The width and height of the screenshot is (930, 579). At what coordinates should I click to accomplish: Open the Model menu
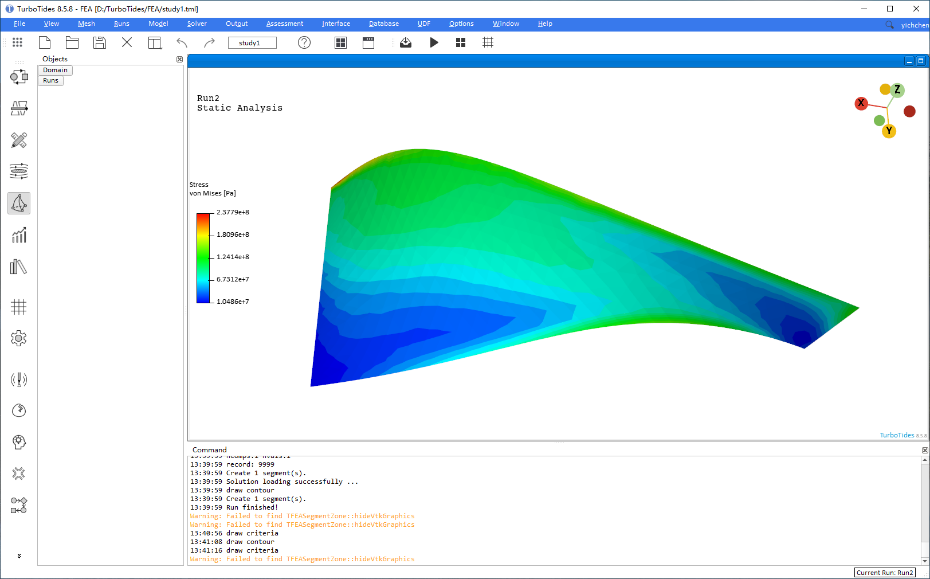click(158, 24)
